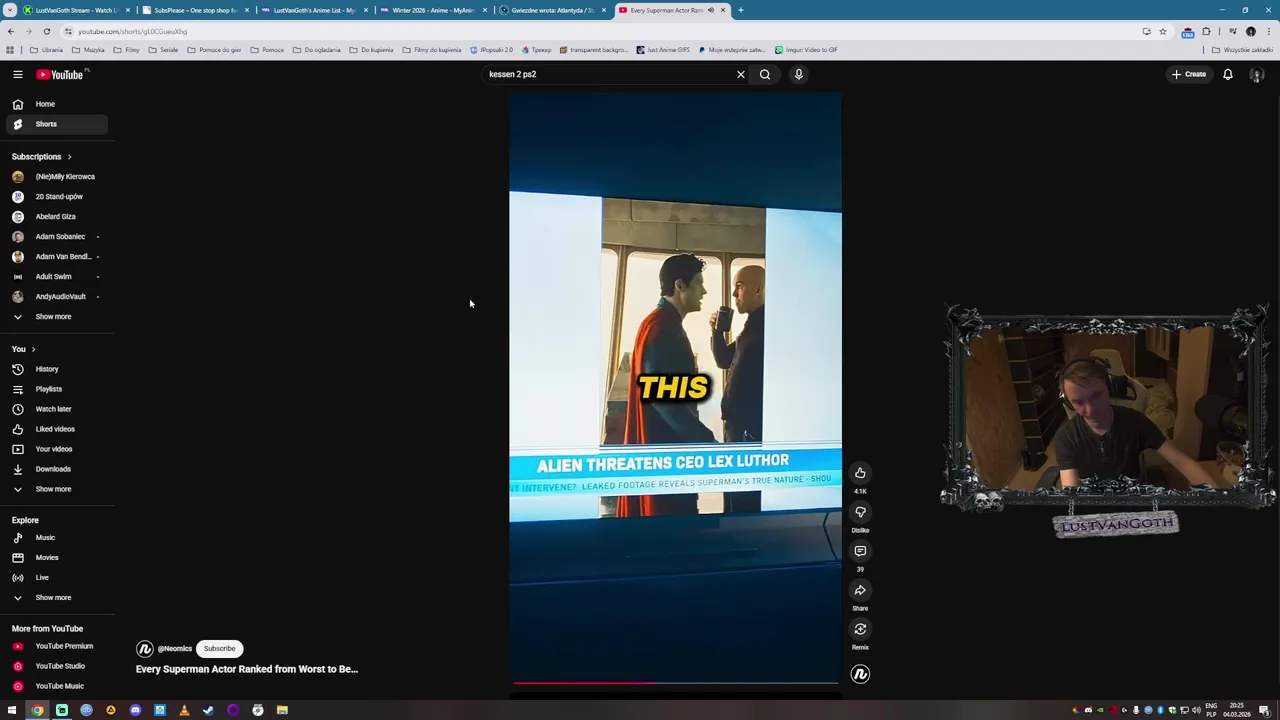Image resolution: width=1280 pixels, height=720 pixels.
Task: Expand Show more under Subscriptions
Action: tap(55, 316)
